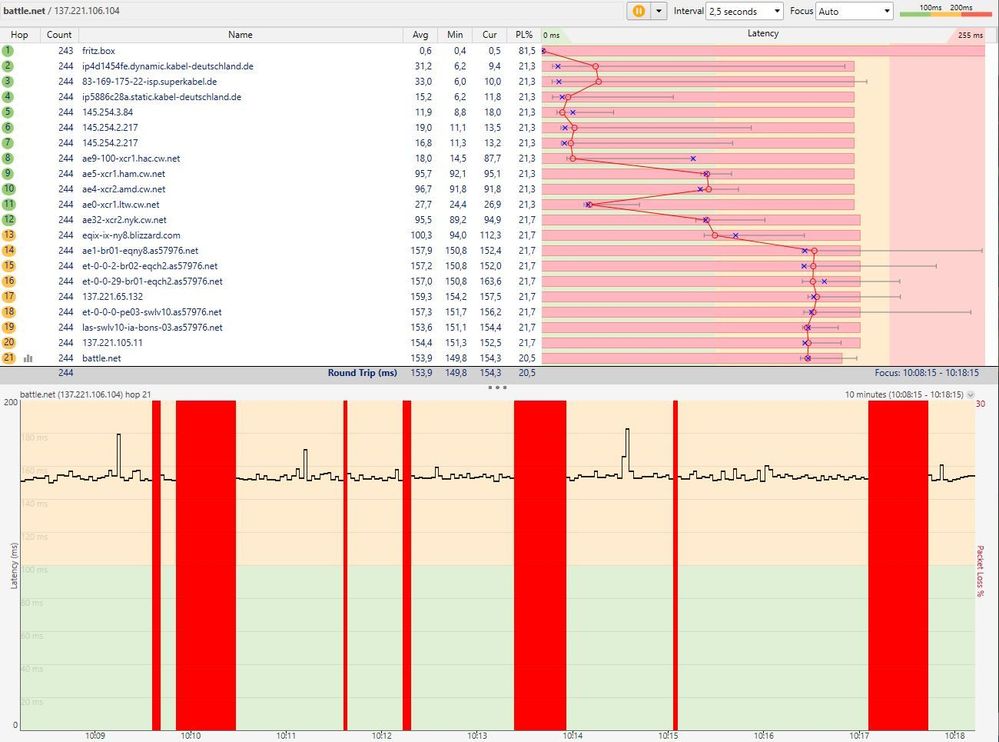Select hop 11 green circle icon
999x742 pixels.
pos(8,204)
